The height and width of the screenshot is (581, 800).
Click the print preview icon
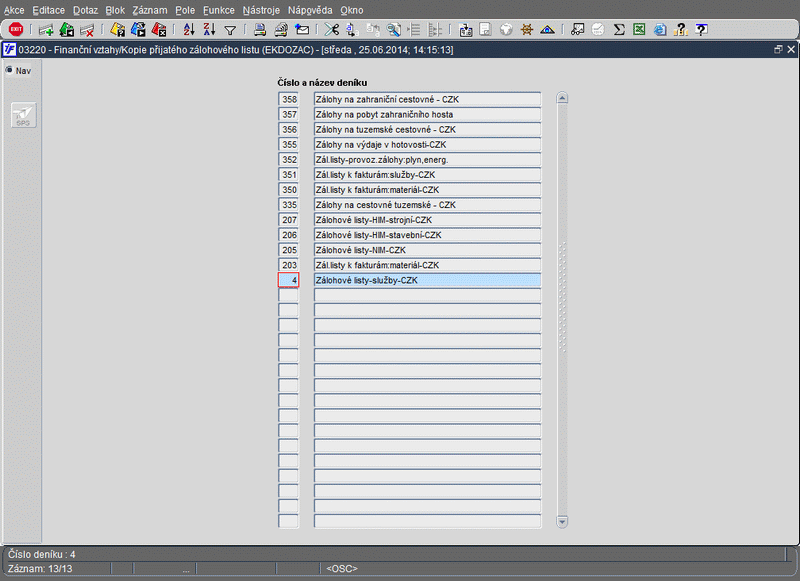point(281,30)
